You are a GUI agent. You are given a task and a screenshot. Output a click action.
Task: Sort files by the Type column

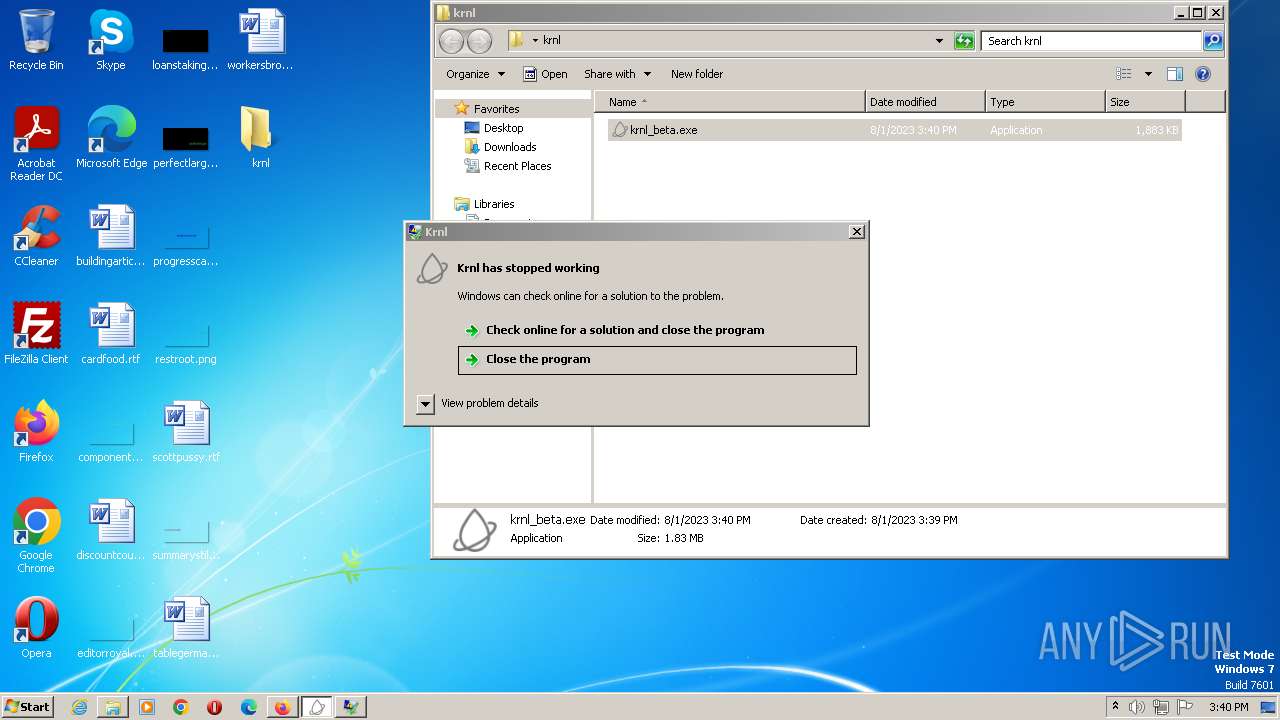(x=1045, y=102)
